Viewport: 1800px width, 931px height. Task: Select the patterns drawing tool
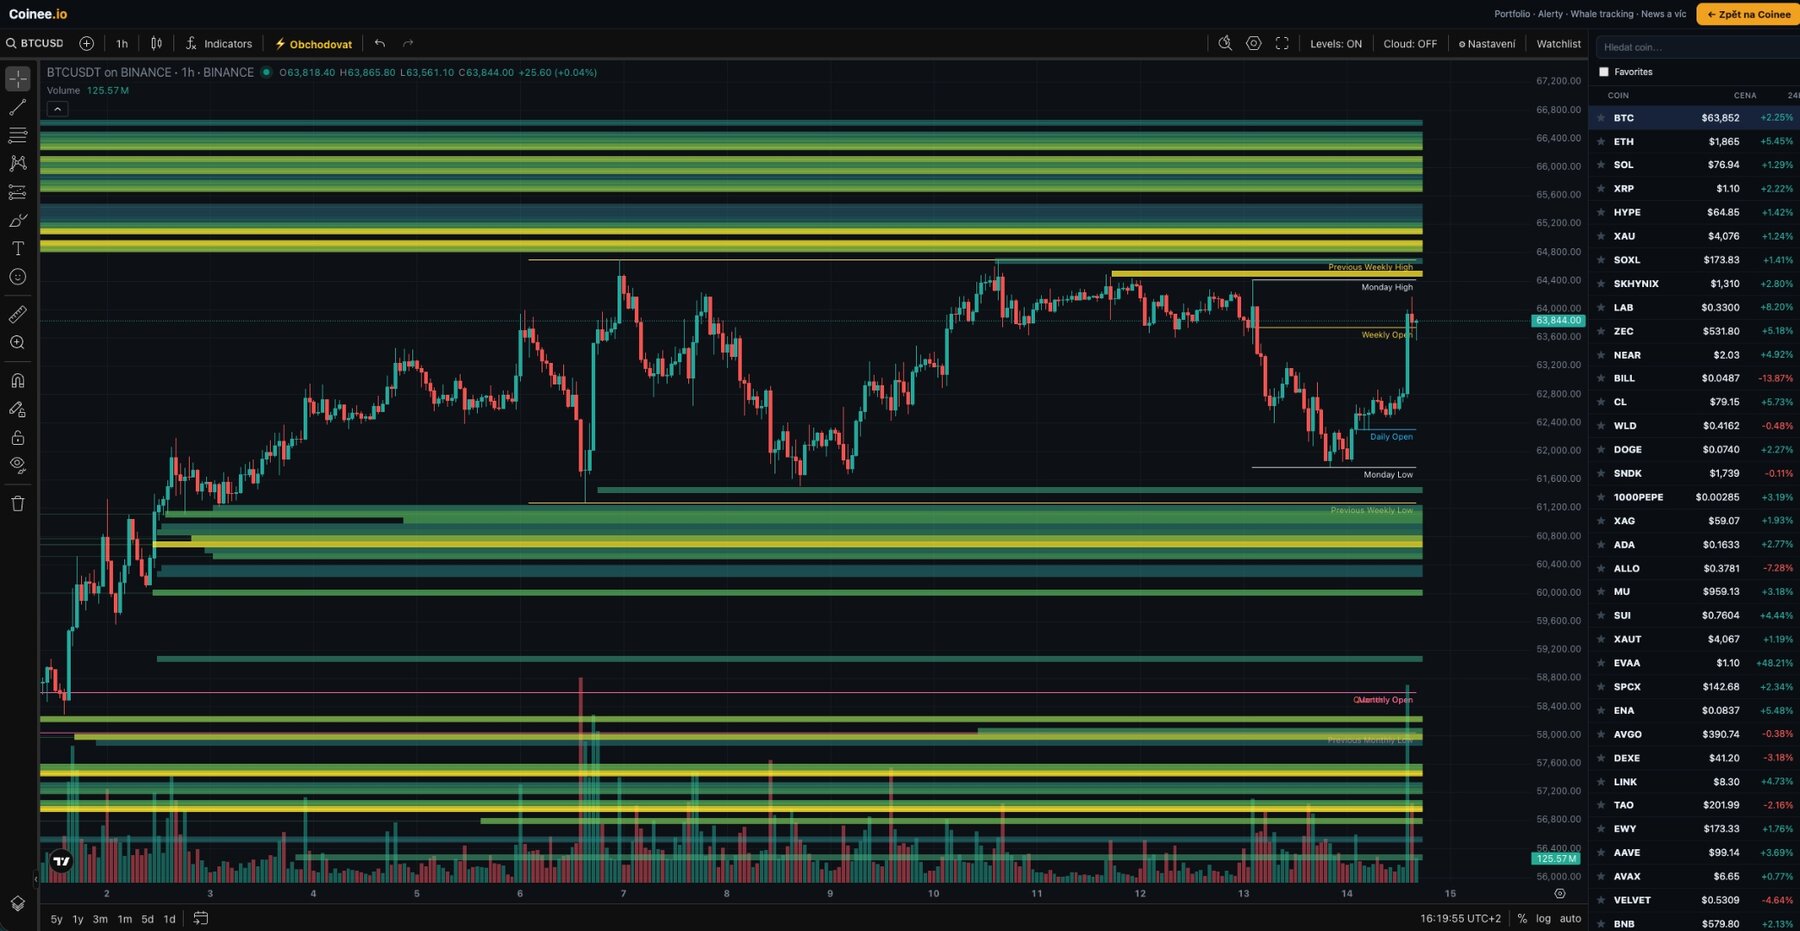[x=18, y=163]
